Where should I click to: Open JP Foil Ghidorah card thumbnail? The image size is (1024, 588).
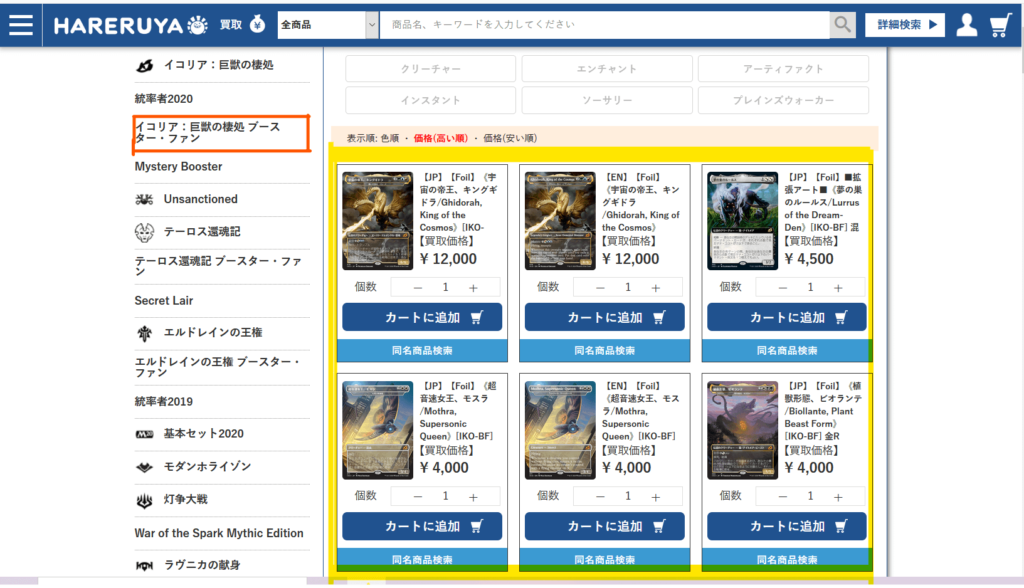[377, 221]
